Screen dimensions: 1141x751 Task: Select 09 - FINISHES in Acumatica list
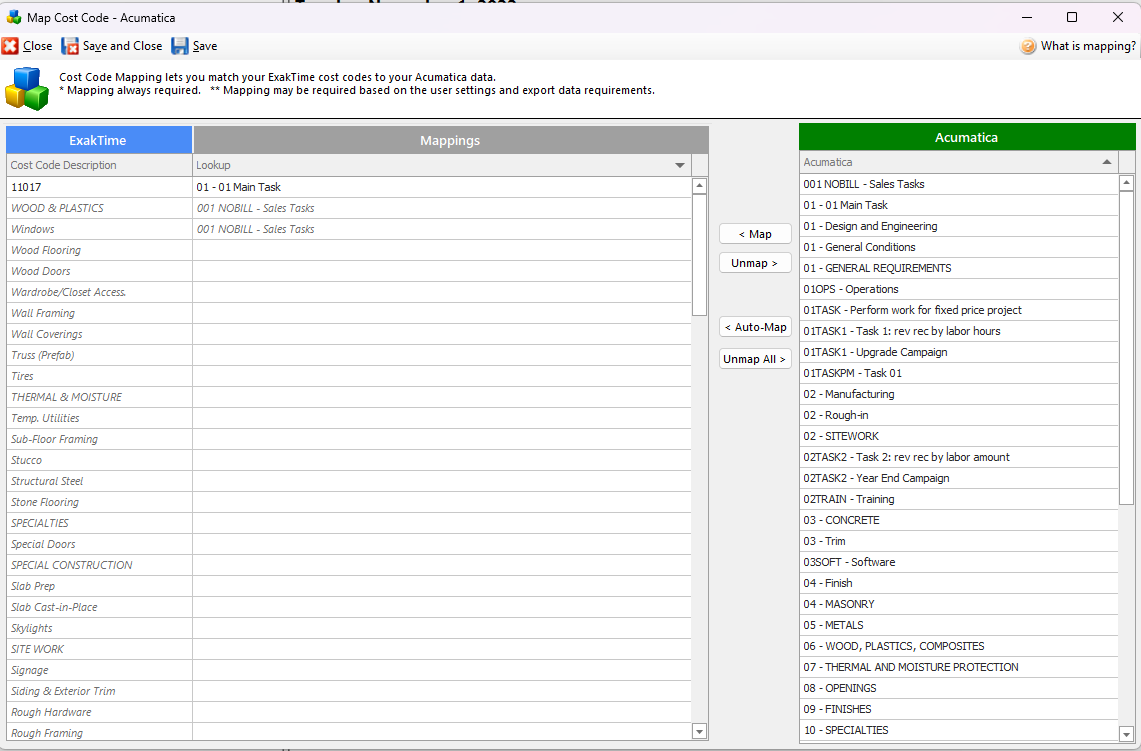tap(959, 710)
